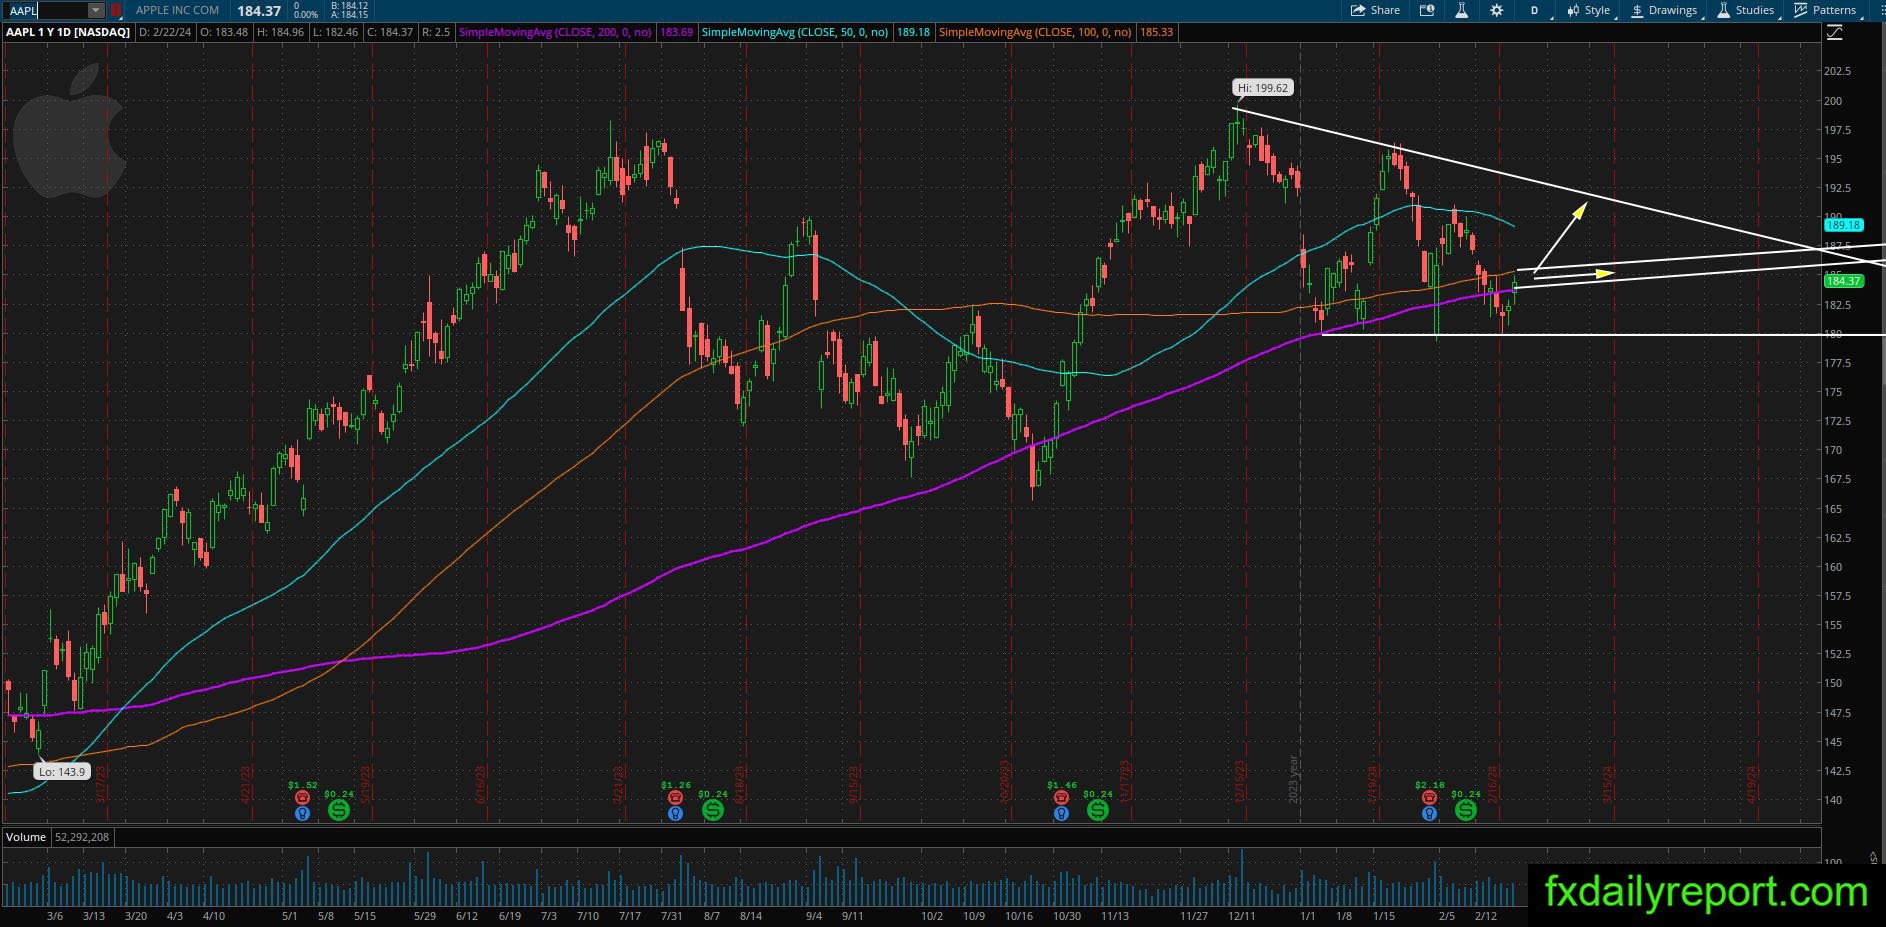This screenshot has width=1886, height=927.
Task: Click the earnings phone icon labeled $2.18
Action: click(1429, 797)
